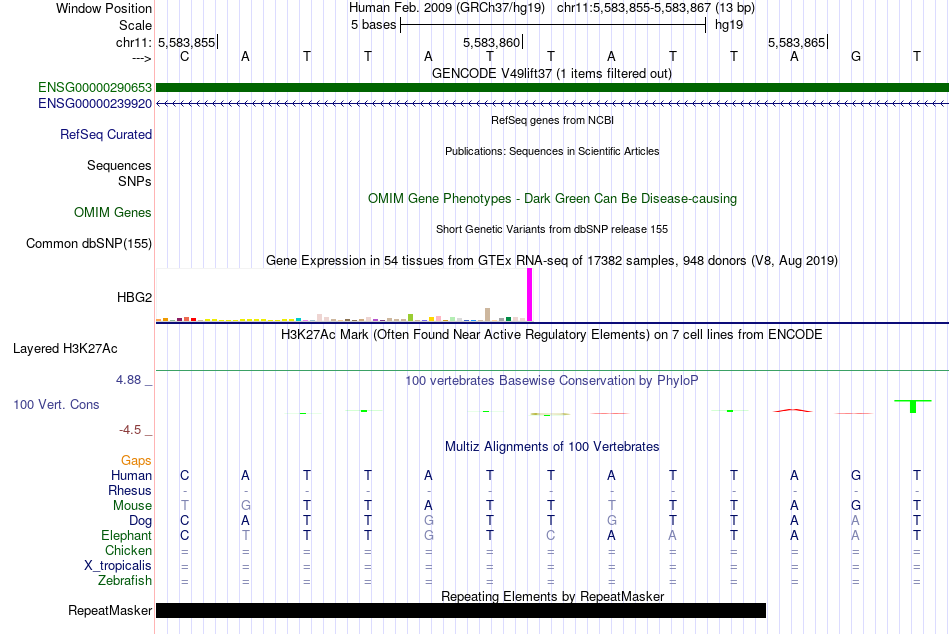Viewport: 950px width, 634px height.
Task: Open the "RefSeq genes from NCBI" title
Action: 552,120
